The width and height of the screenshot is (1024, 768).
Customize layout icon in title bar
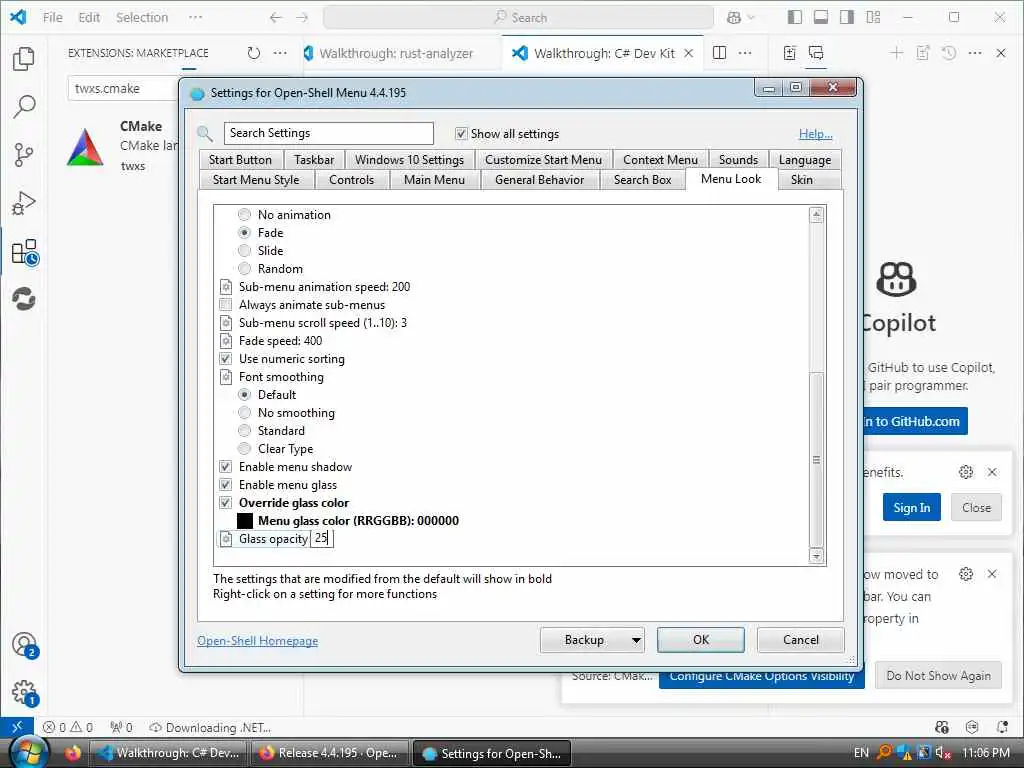[x=873, y=18]
